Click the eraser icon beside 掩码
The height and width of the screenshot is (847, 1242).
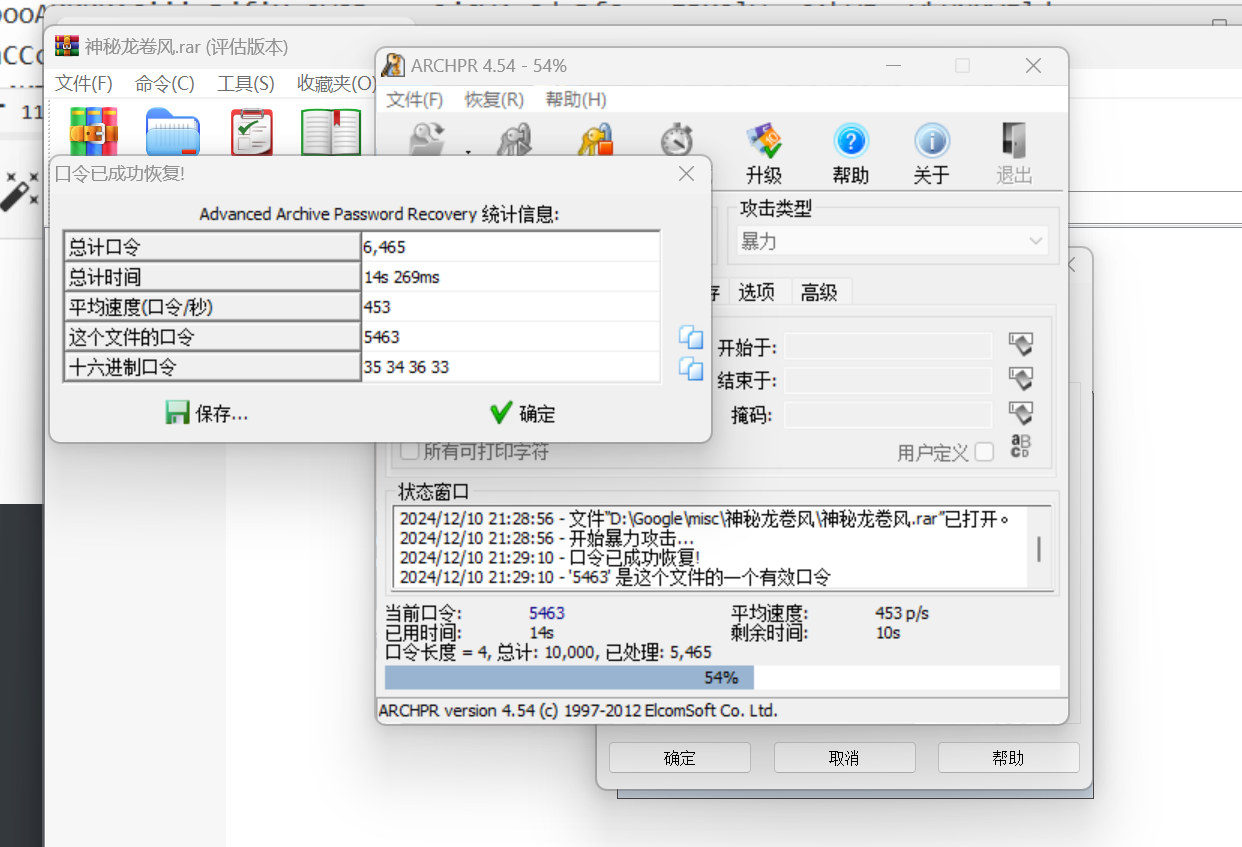(1020, 413)
